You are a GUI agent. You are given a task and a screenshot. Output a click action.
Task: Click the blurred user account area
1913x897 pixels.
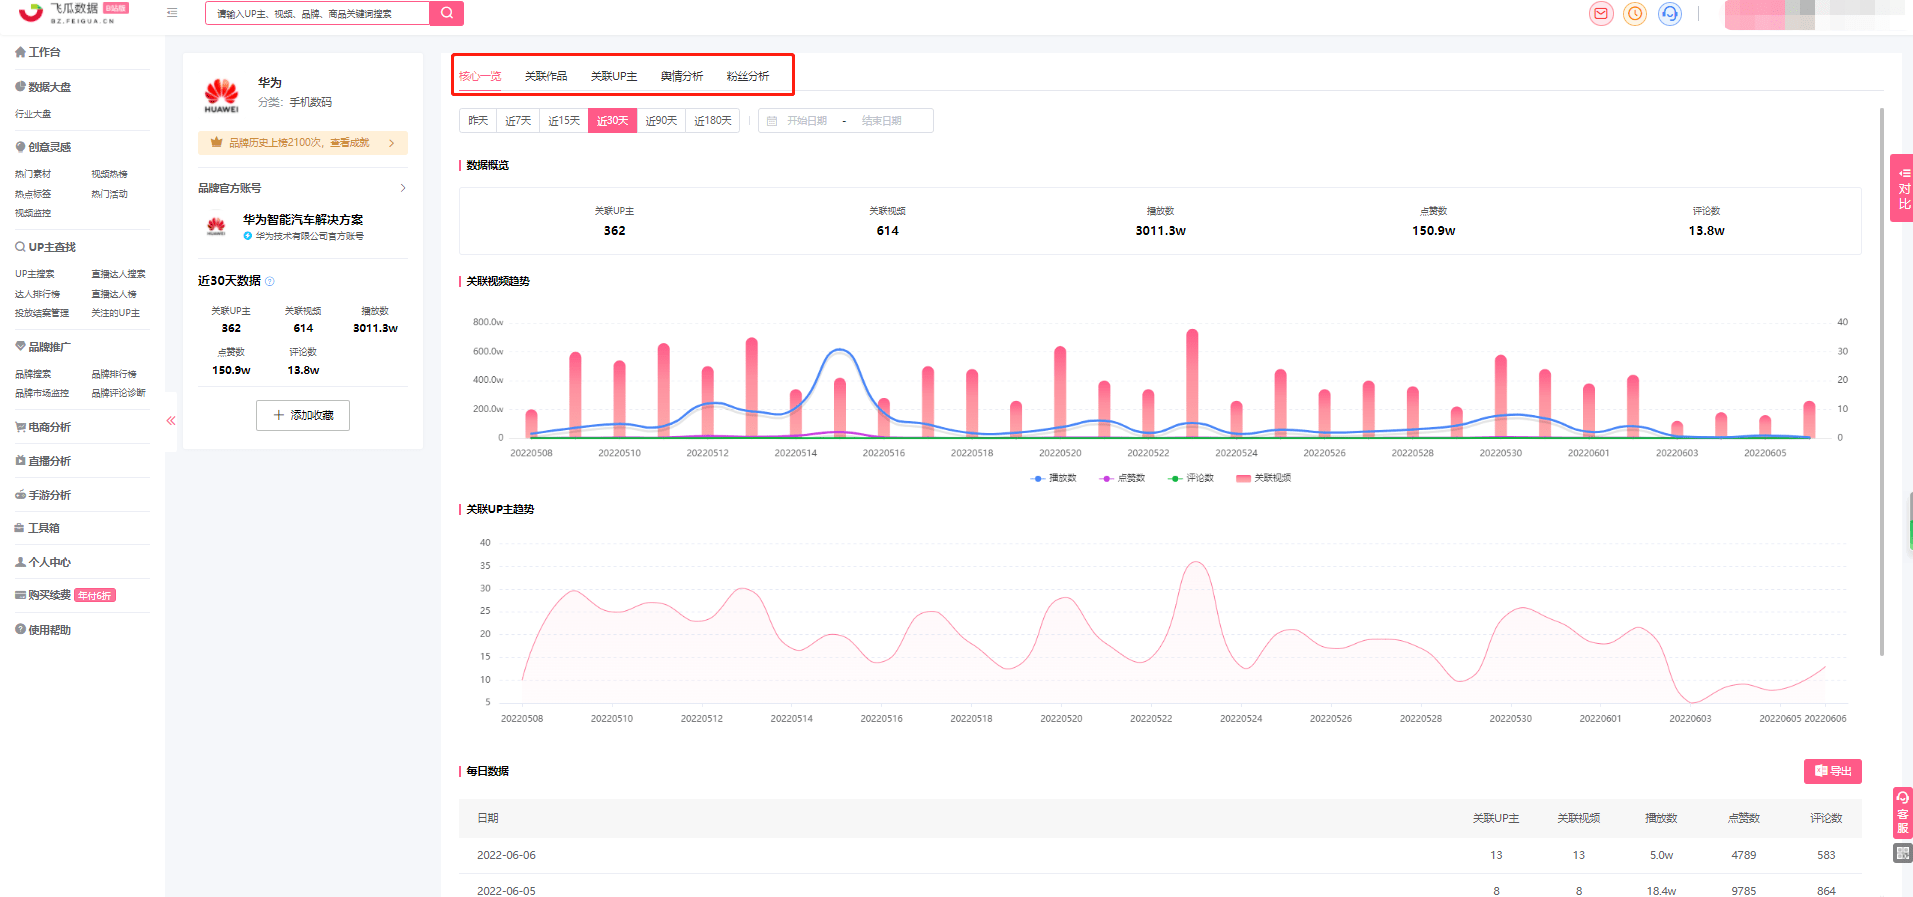(1815, 14)
